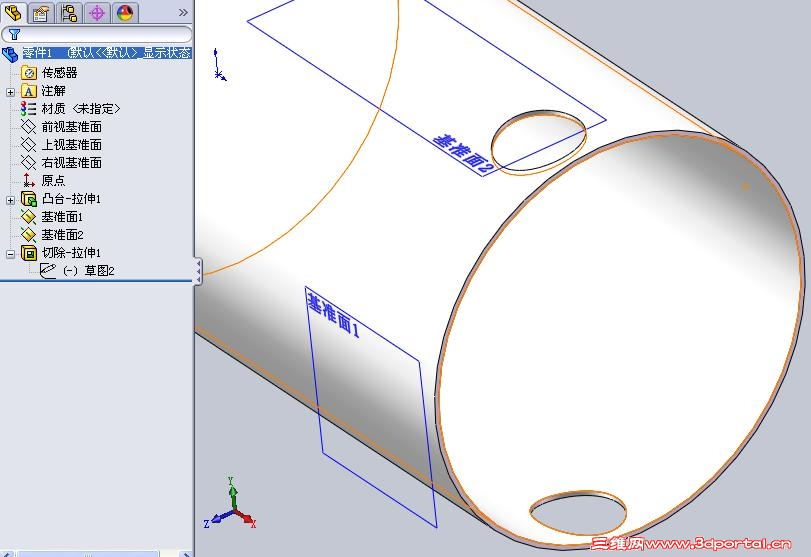The image size is (811, 557).
Task: Click the funnel filter icon
Action: (x=14, y=34)
